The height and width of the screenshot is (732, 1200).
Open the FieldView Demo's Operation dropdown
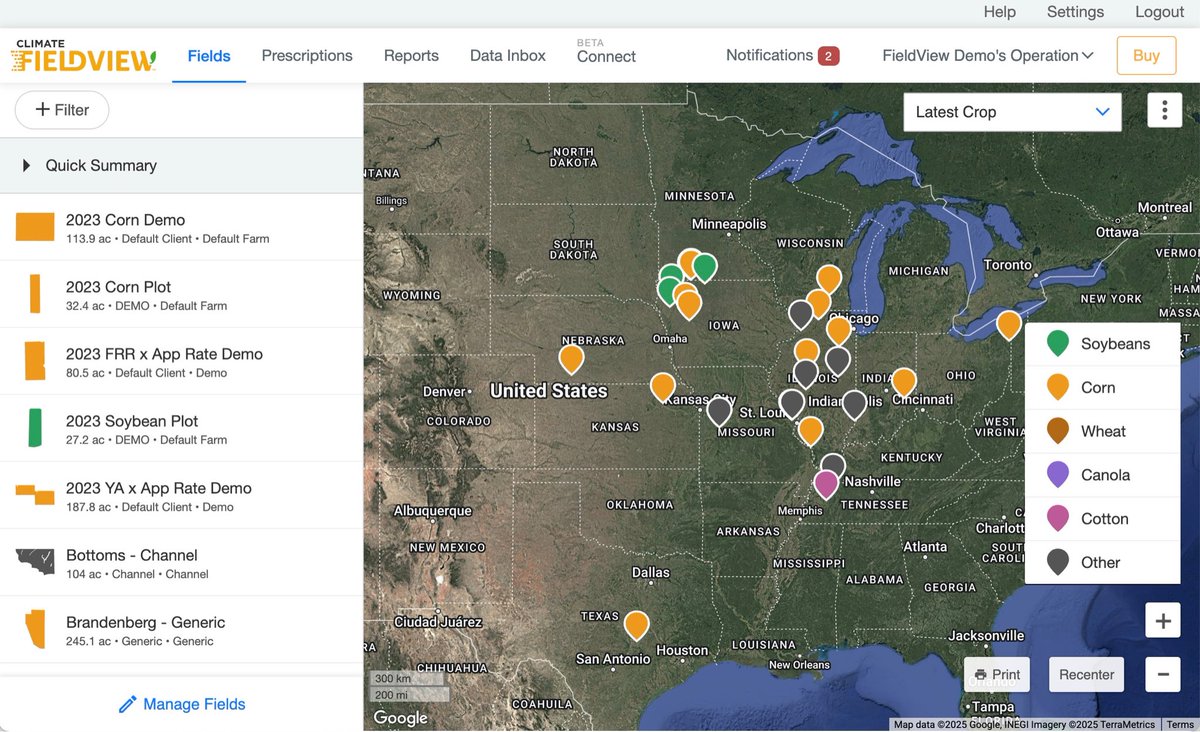[x=988, y=56]
